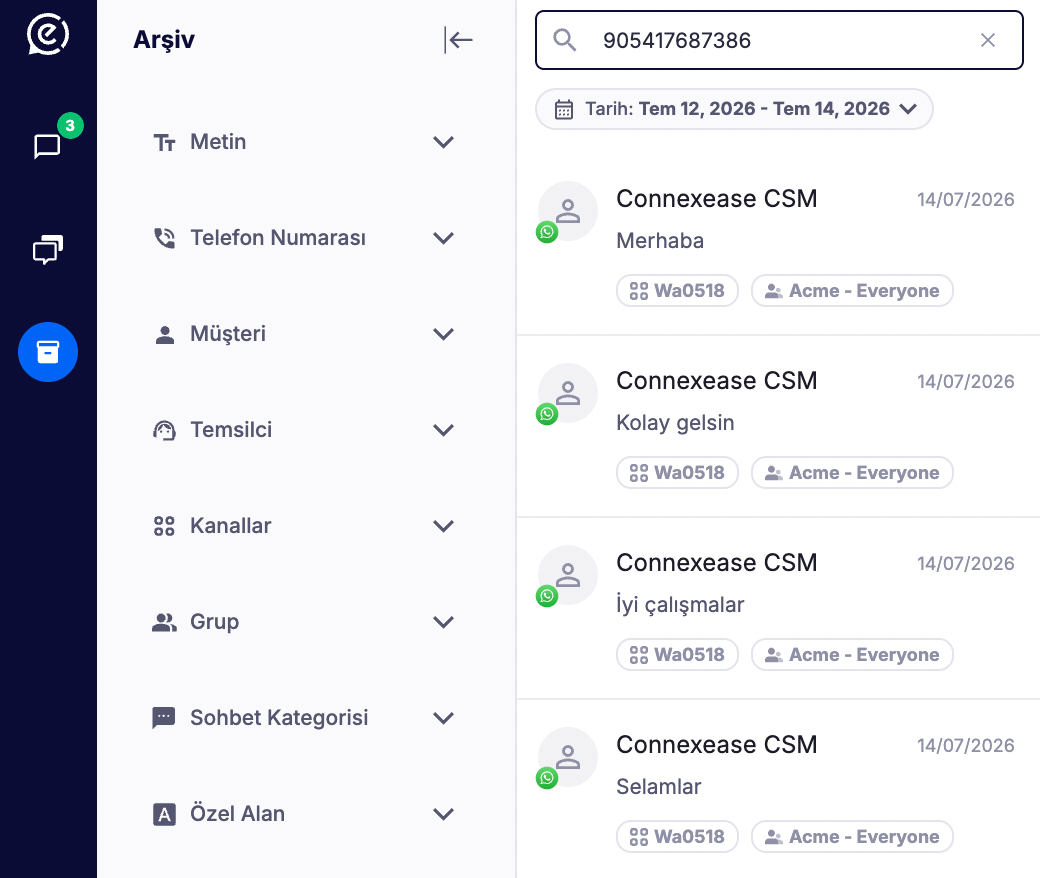This screenshot has width=1040, height=878.
Task: Select the Arşiv archive box icon
Action: point(48,352)
